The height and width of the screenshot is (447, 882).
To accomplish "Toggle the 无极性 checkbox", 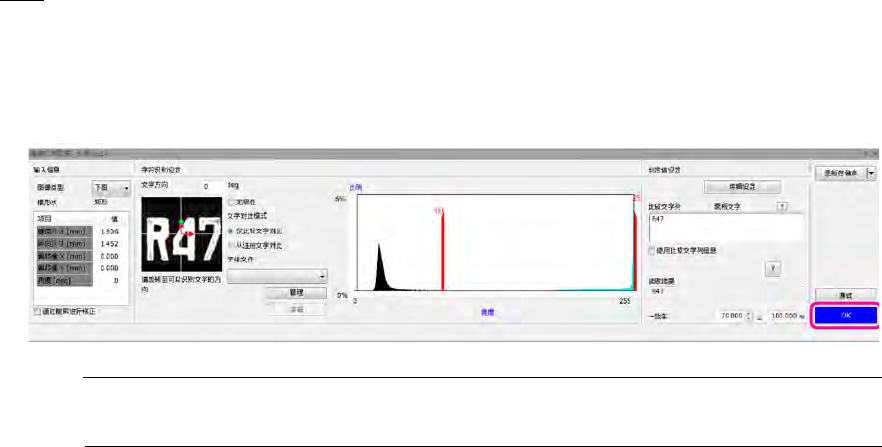I will click(x=231, y=202).
